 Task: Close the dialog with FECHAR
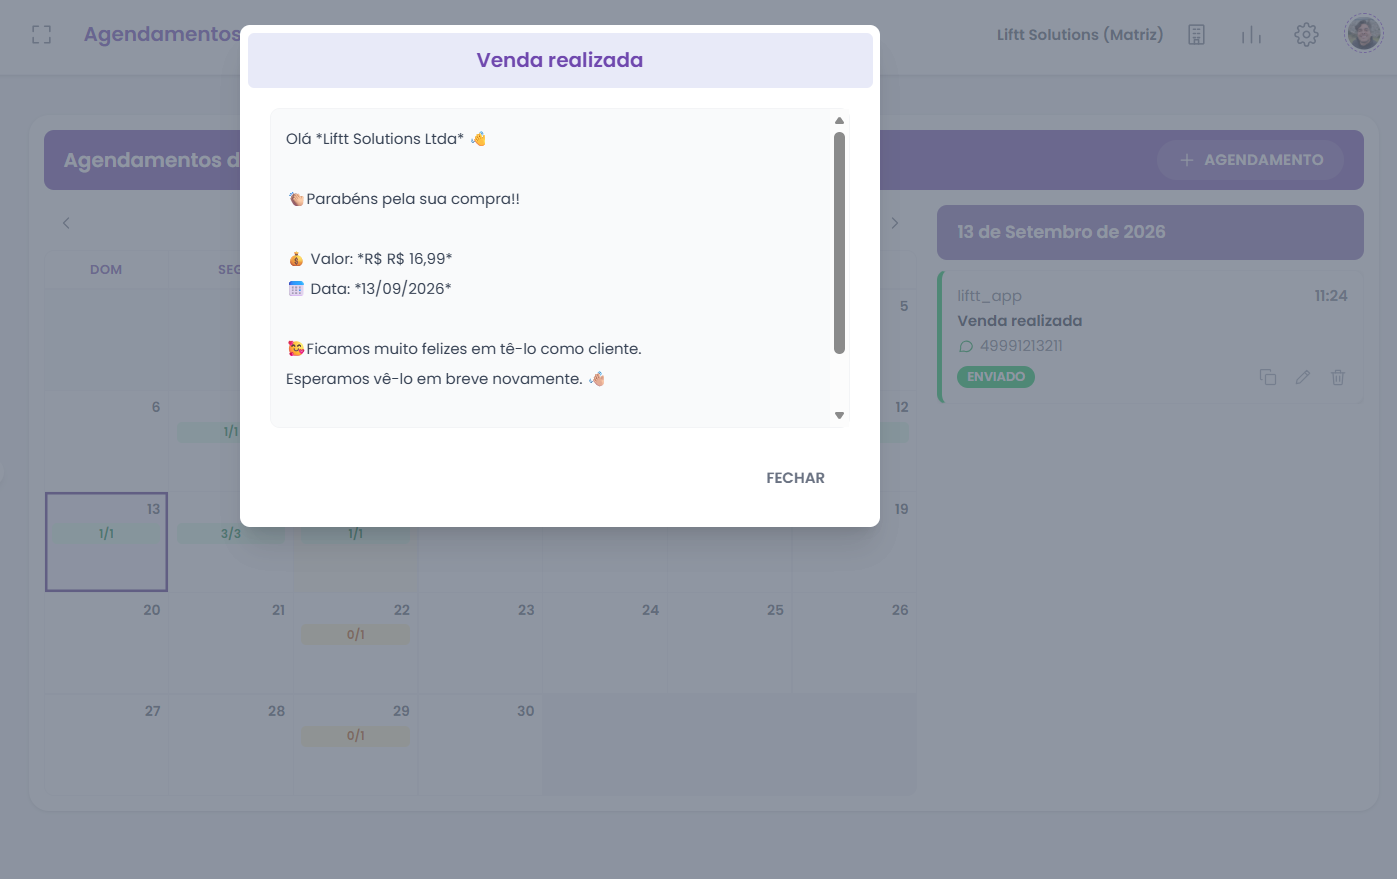pos(795,478)
